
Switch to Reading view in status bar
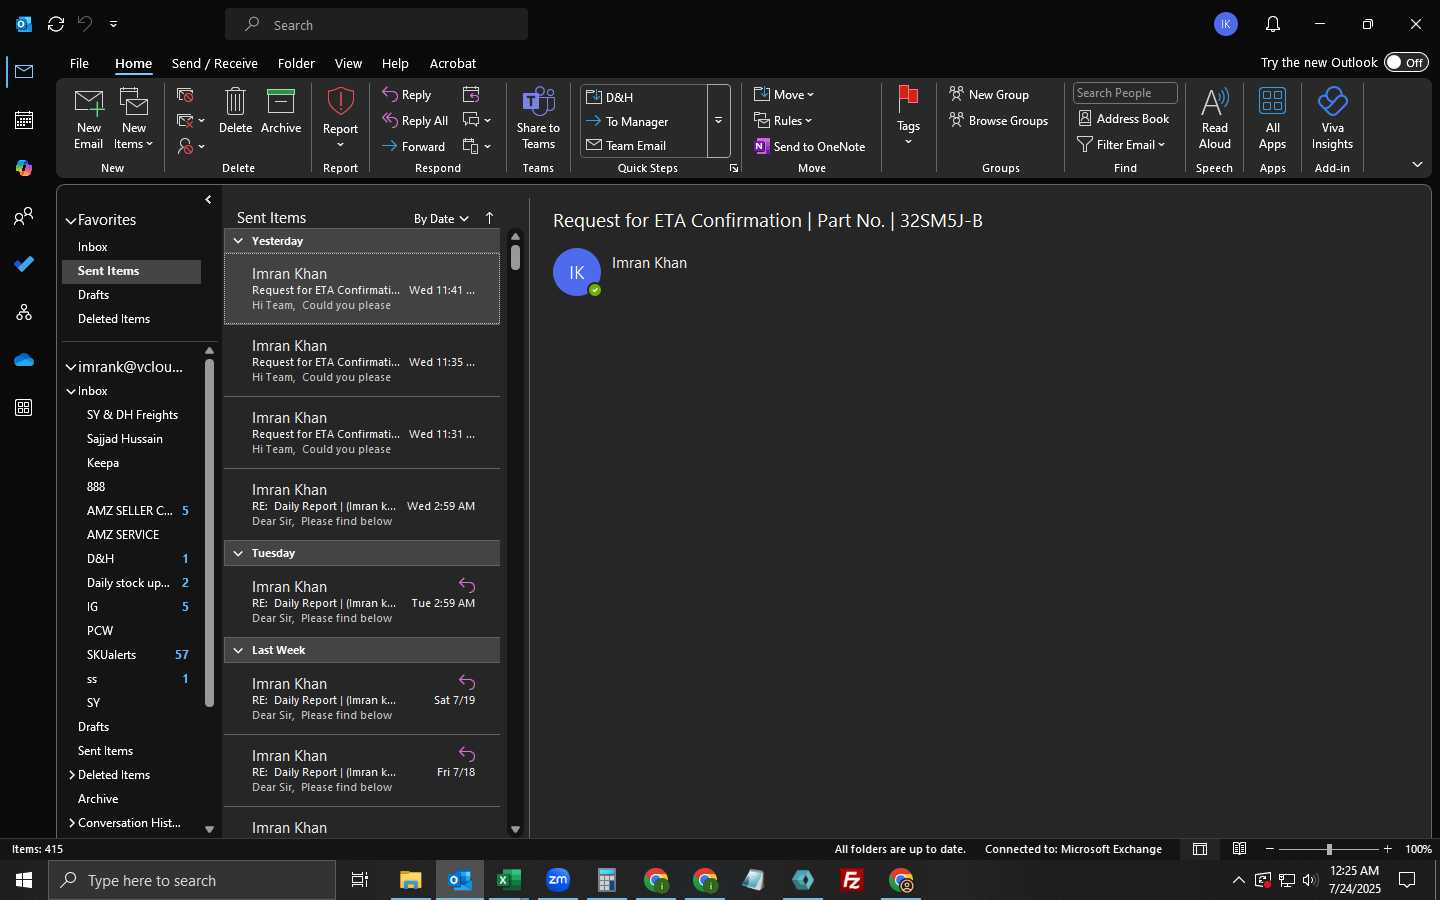[x=1239, y=849]
